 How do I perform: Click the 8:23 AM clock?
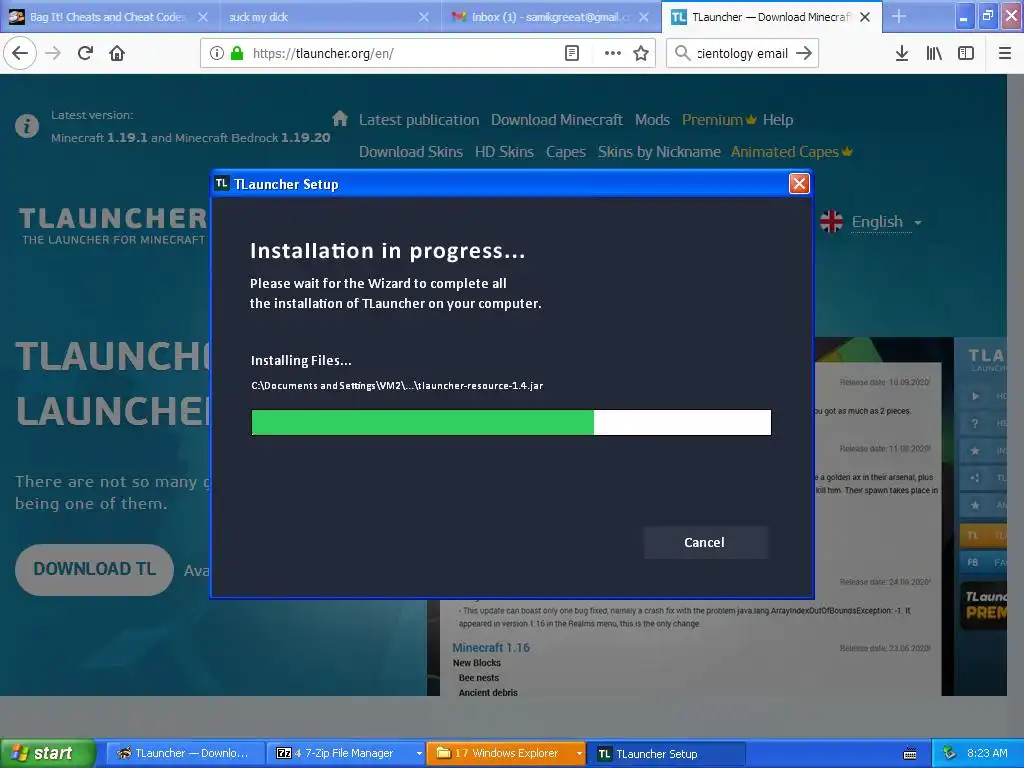[987, 753]
